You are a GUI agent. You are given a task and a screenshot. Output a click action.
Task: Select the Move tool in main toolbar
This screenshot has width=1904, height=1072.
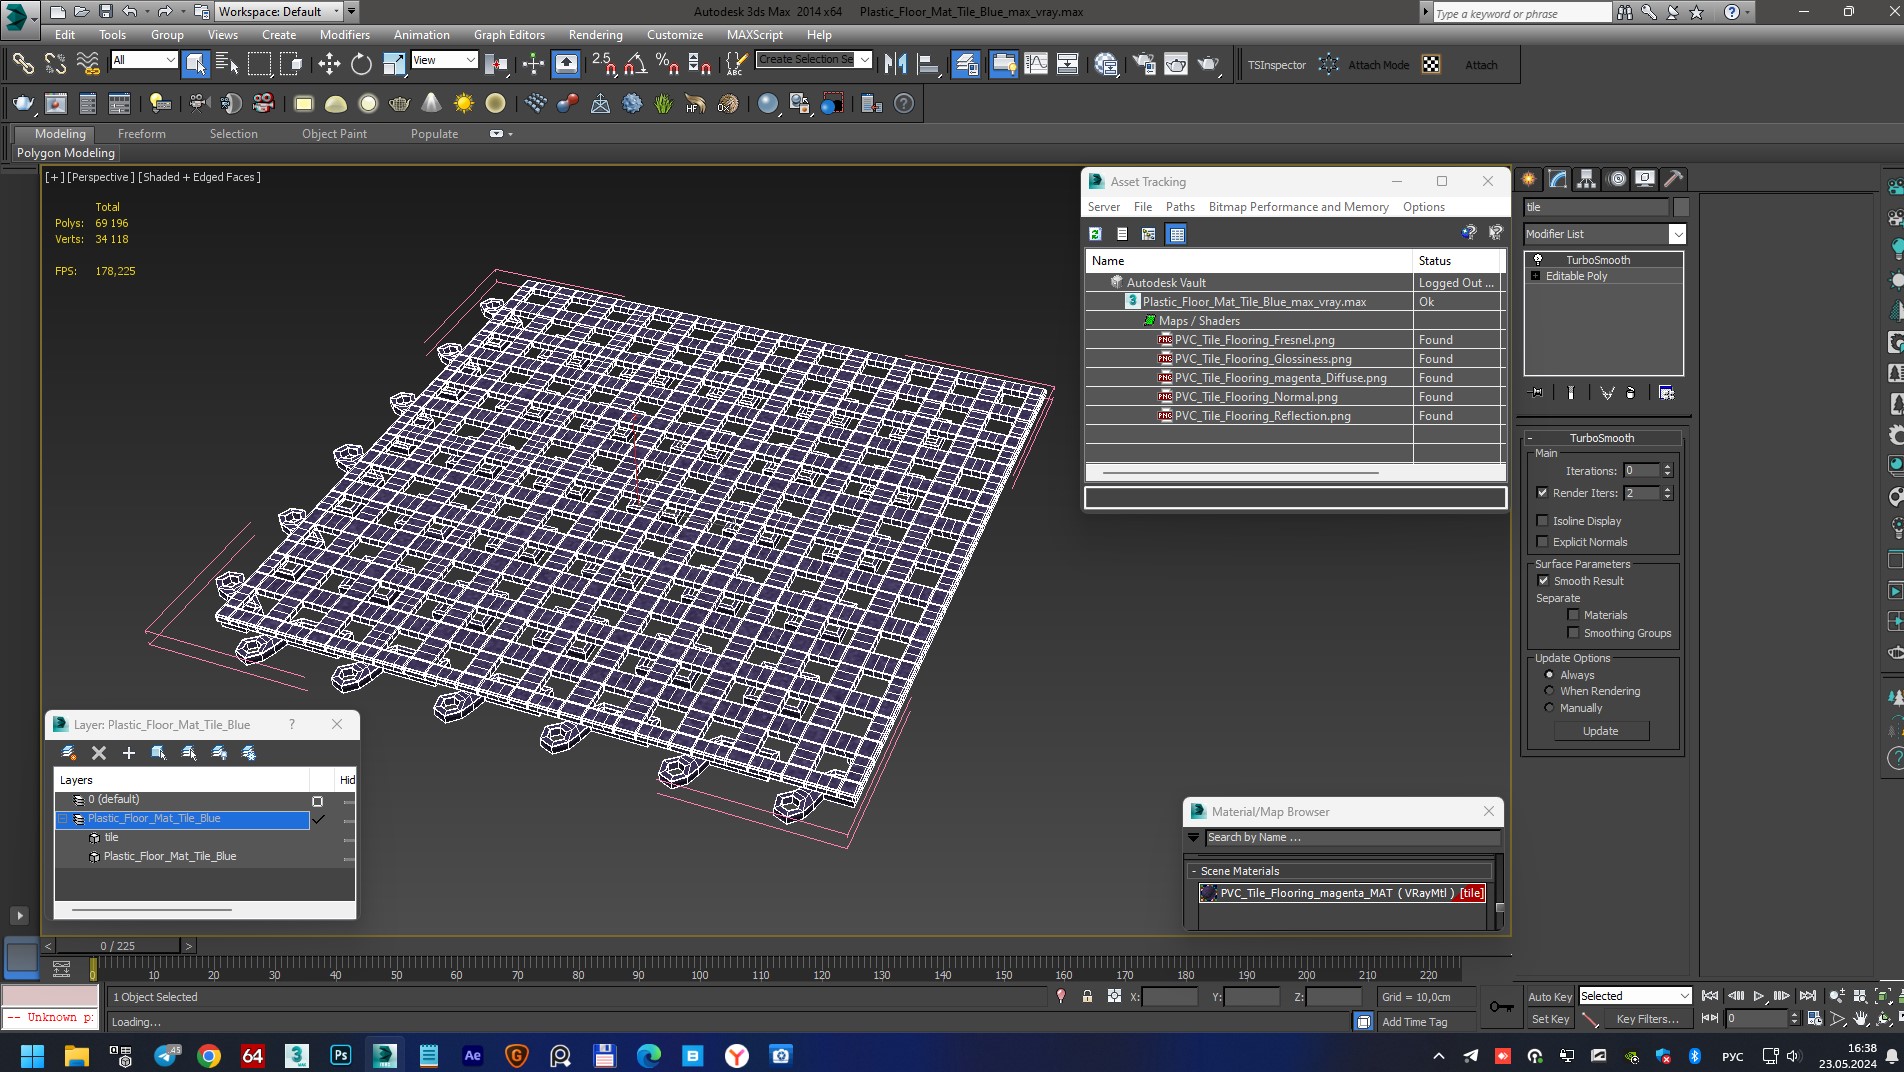(x=329, y=65)
